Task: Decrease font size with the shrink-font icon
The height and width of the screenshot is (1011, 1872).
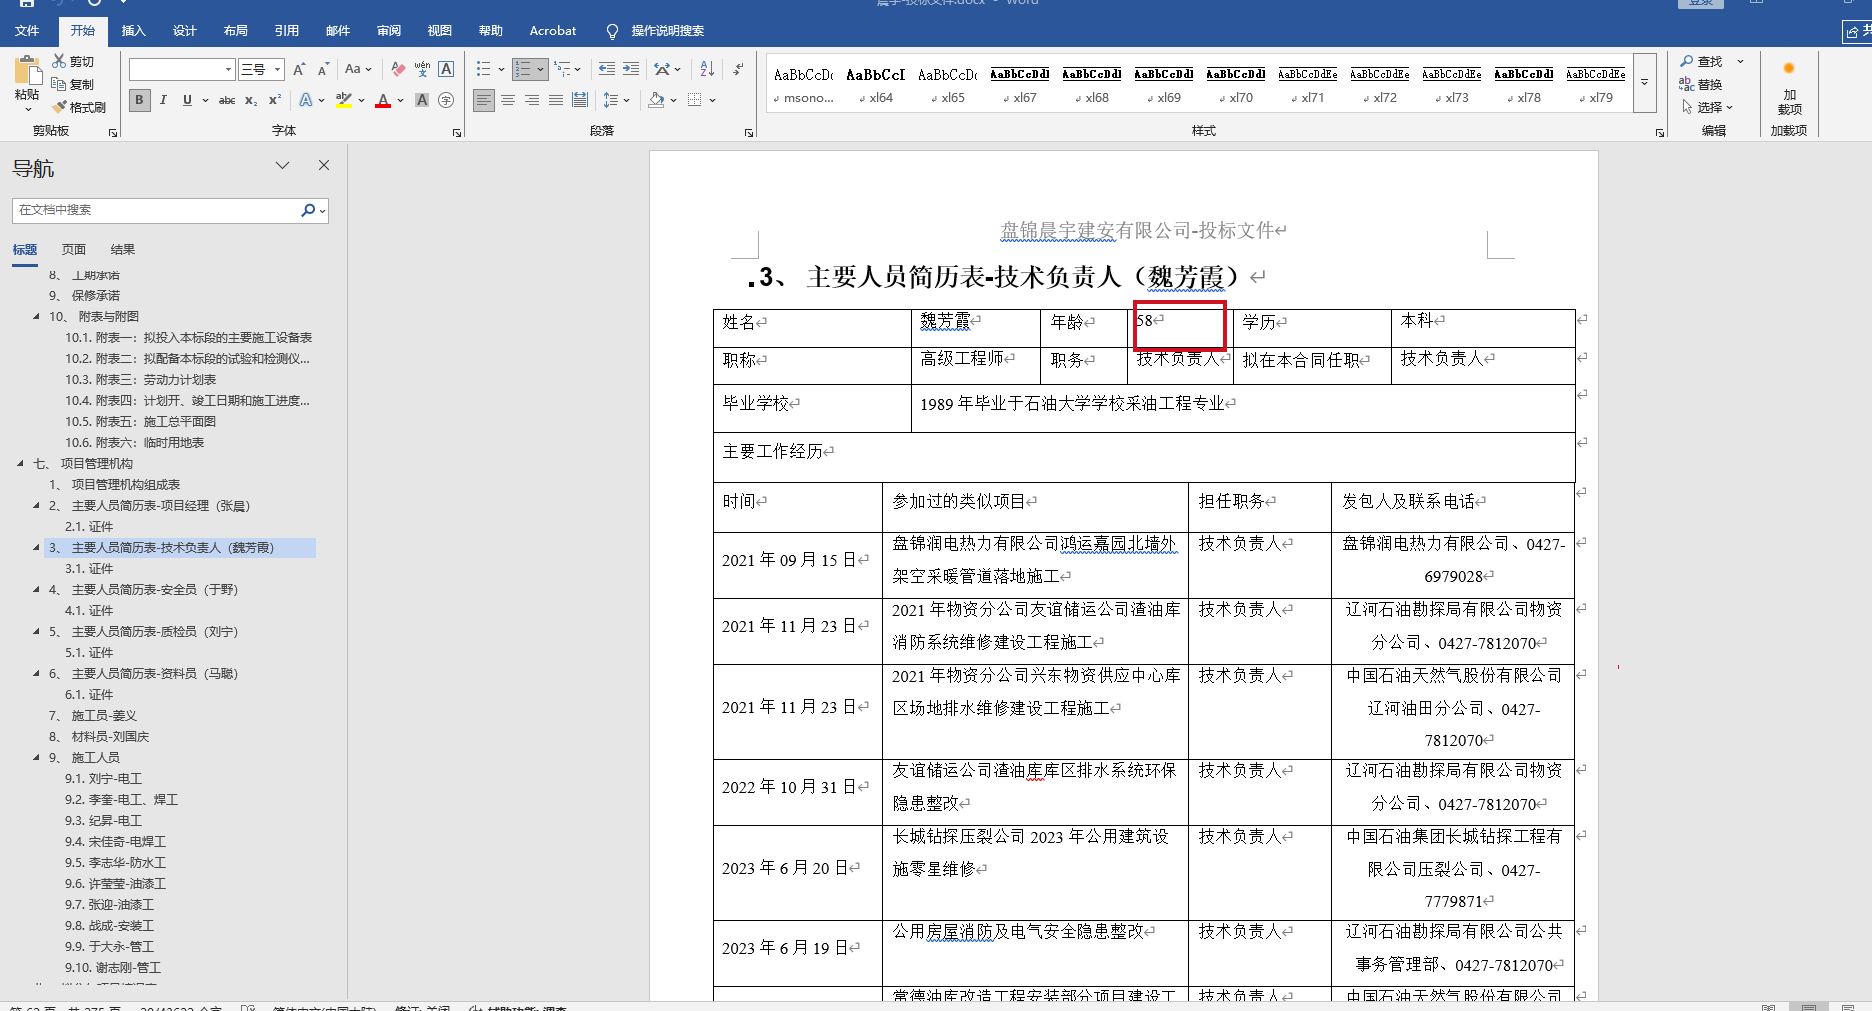Action: point(323,69)
